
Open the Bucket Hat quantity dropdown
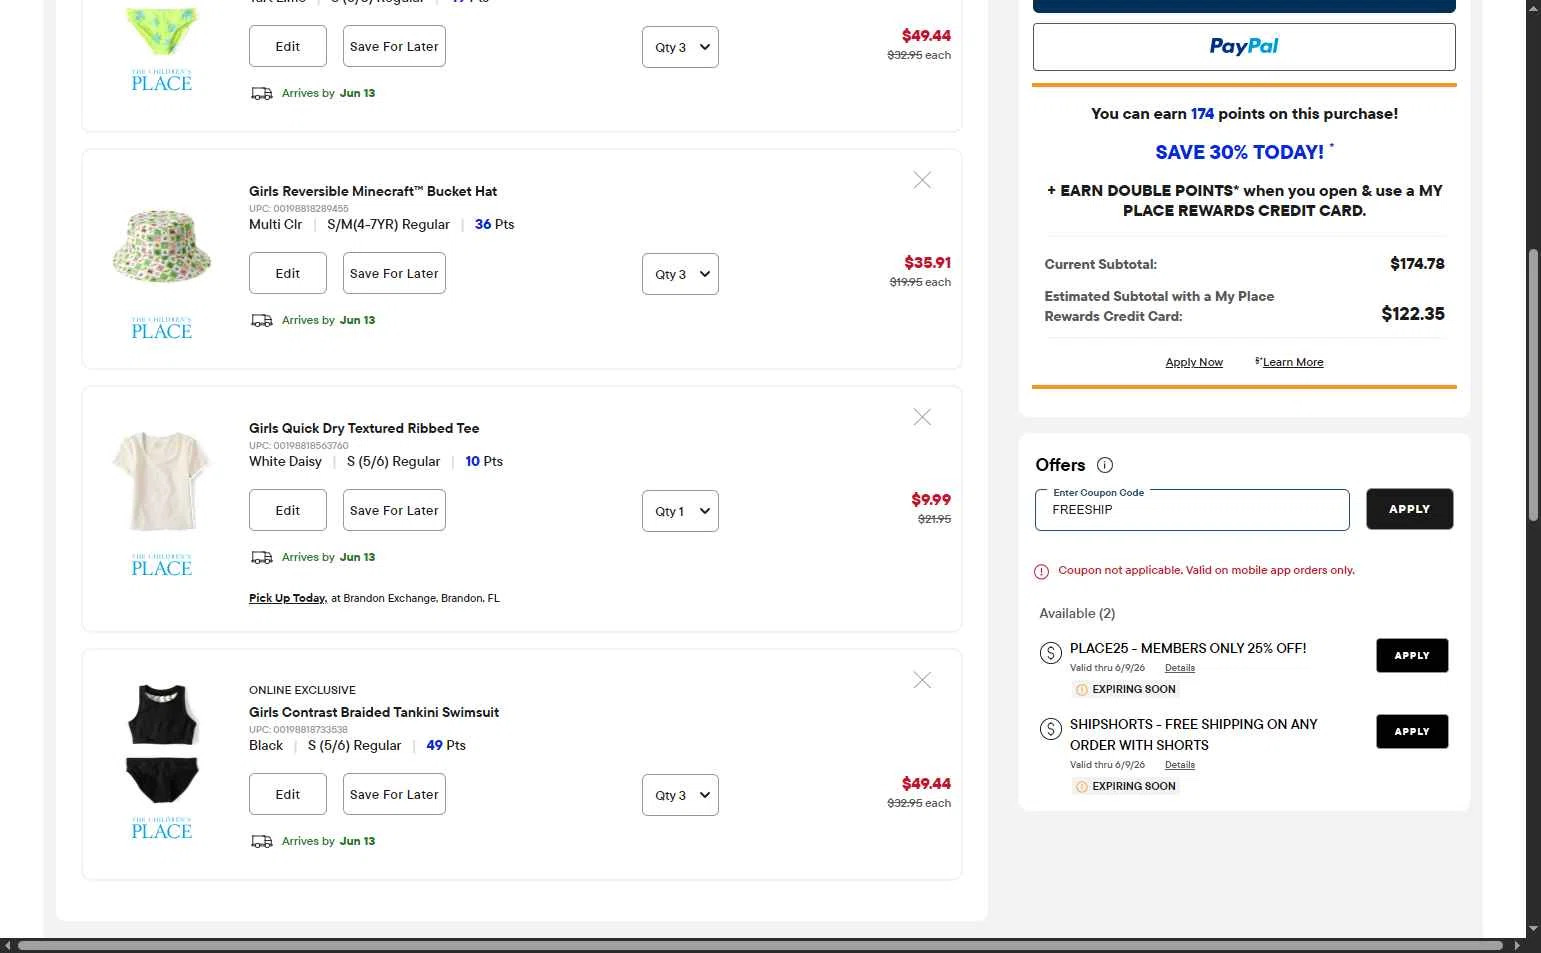coord(680,274)
